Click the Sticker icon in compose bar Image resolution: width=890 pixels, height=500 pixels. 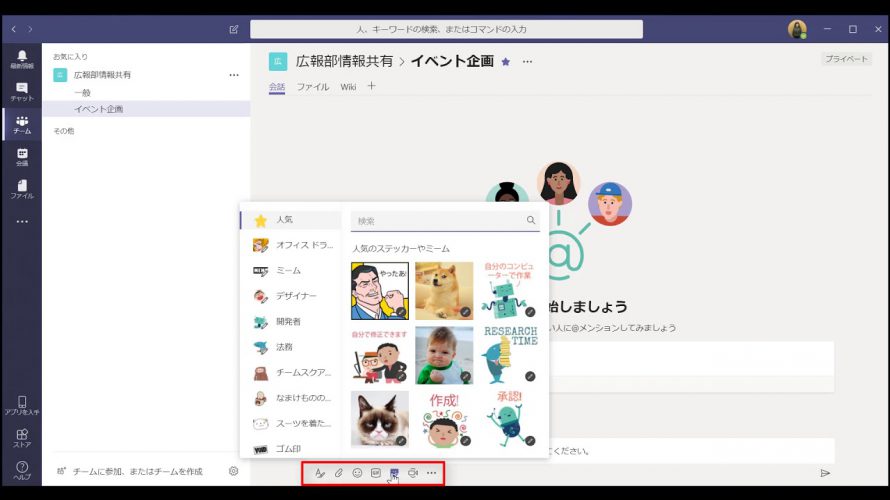(394, 473)
